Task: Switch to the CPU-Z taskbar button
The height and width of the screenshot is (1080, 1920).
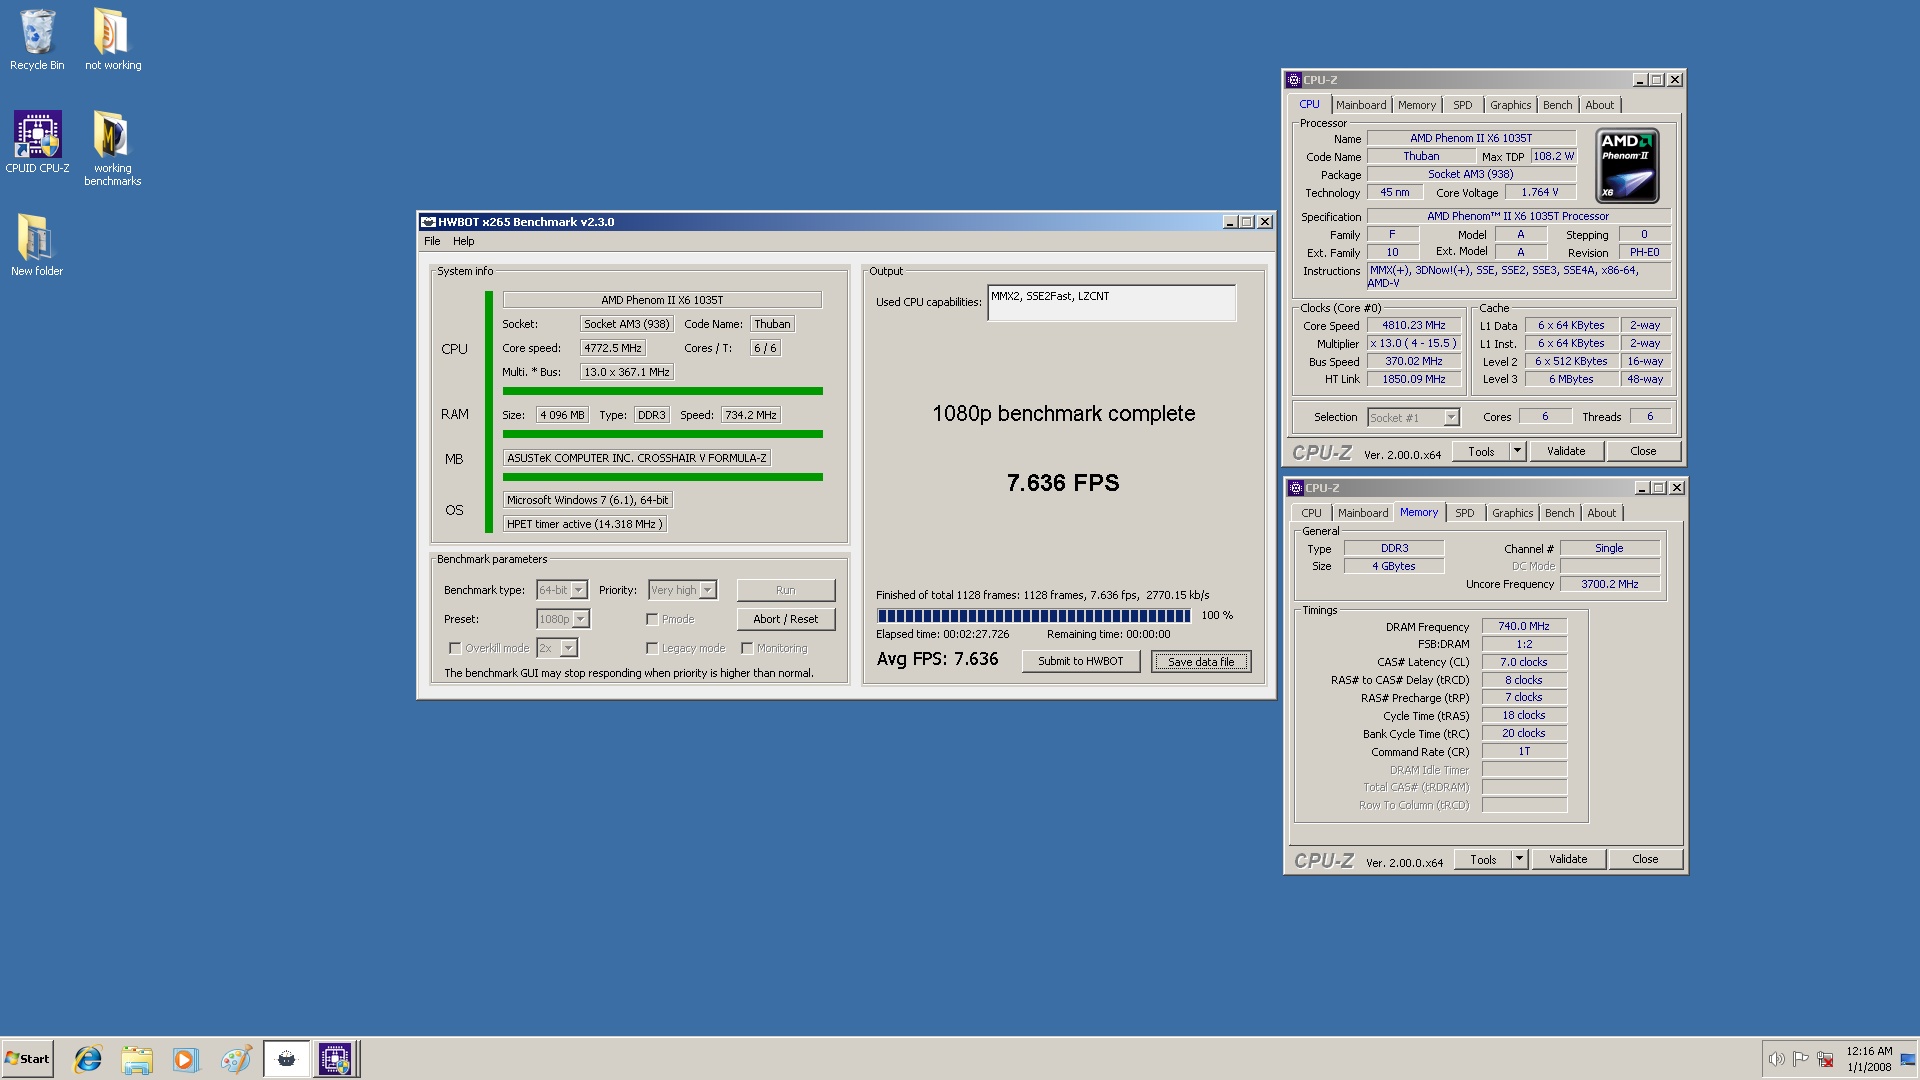Action: (x=335, y=1059)
